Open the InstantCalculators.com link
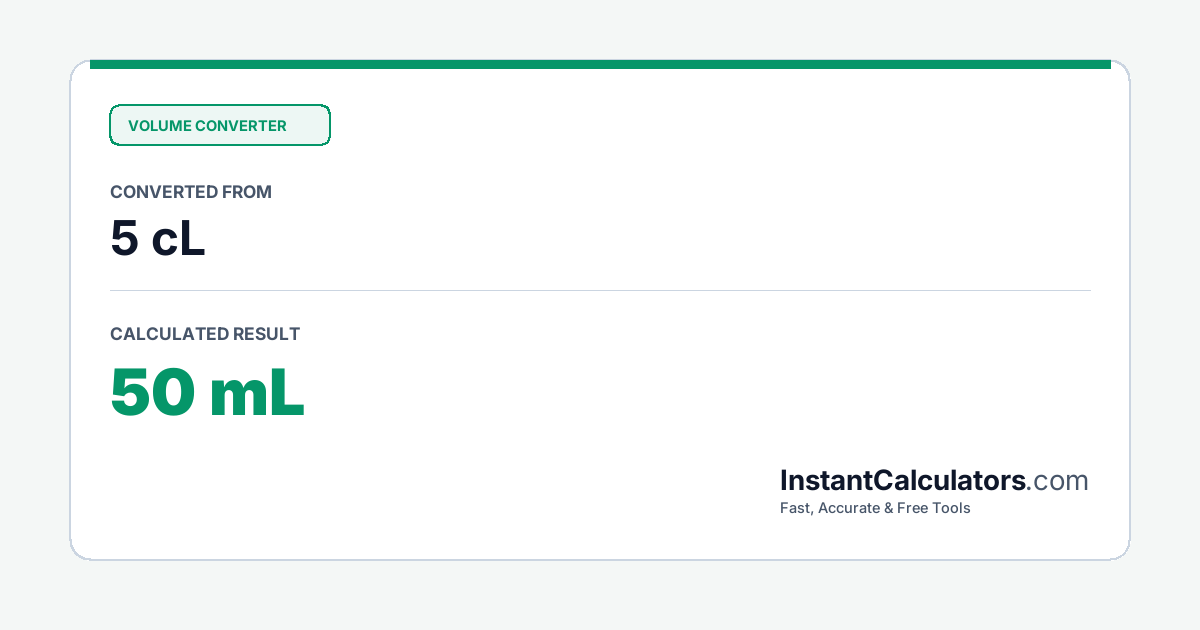The width and height of the screenshot is (1200, 630). click(934, 481)
